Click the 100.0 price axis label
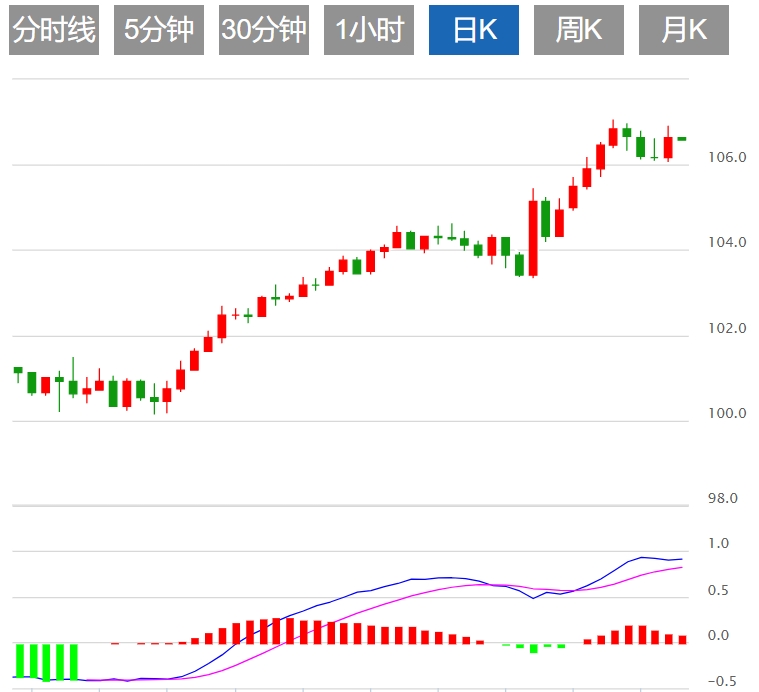Screen dimensions: 759x692 coord(726,414)
